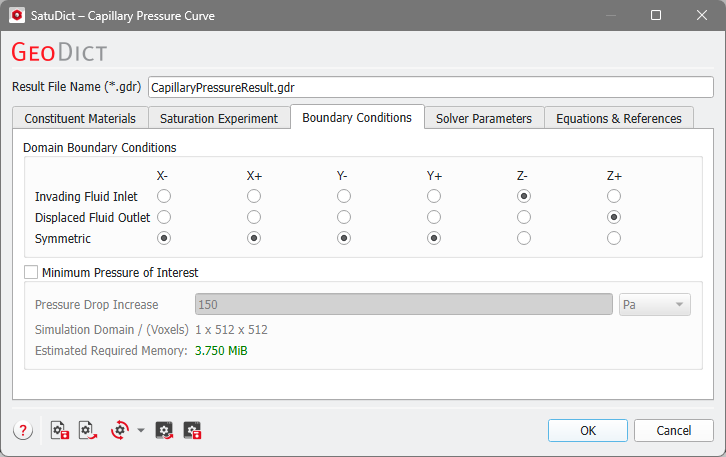The height and width of the screenshot is (457, 726).
Task: Select Z- Invading Fluid Inlet radio
Action: (x=524, y=196)
